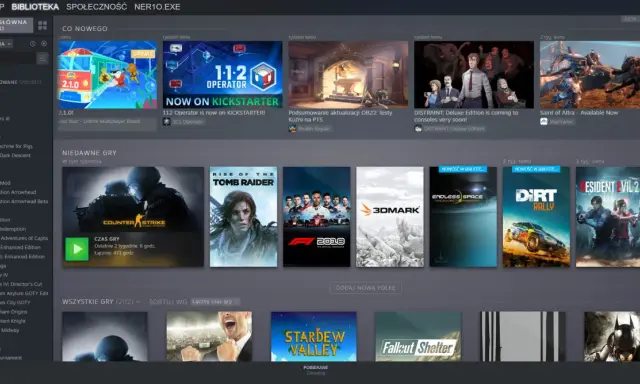Click the library home GŁÓWNA button
Viewport: 640px width, 384px height.
(x=16, y=25)
